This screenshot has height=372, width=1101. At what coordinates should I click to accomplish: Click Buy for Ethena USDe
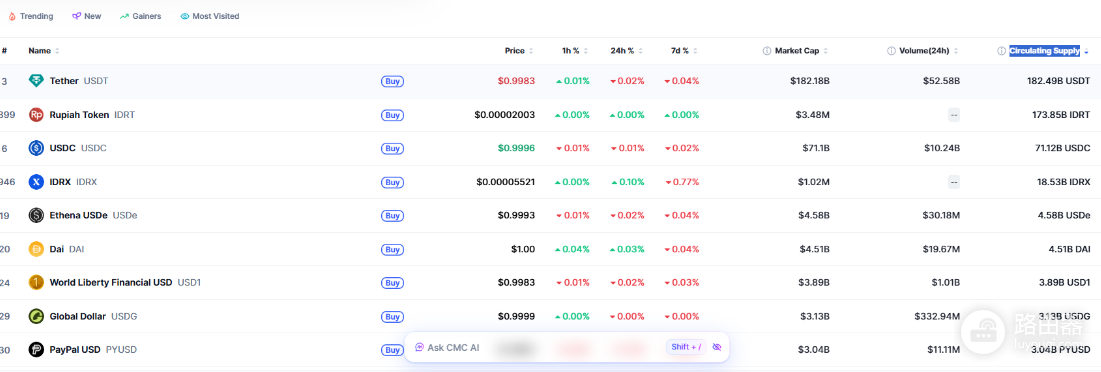click(393, 215)
